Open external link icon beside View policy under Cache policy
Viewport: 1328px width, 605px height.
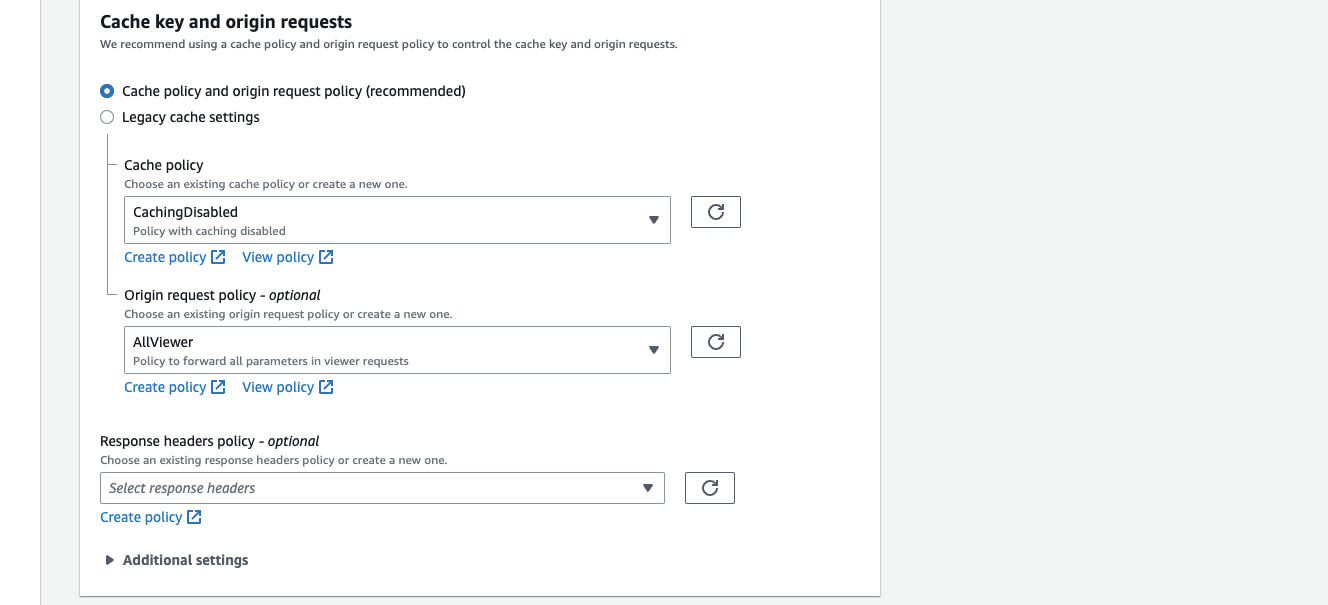(x=325, y=256)
